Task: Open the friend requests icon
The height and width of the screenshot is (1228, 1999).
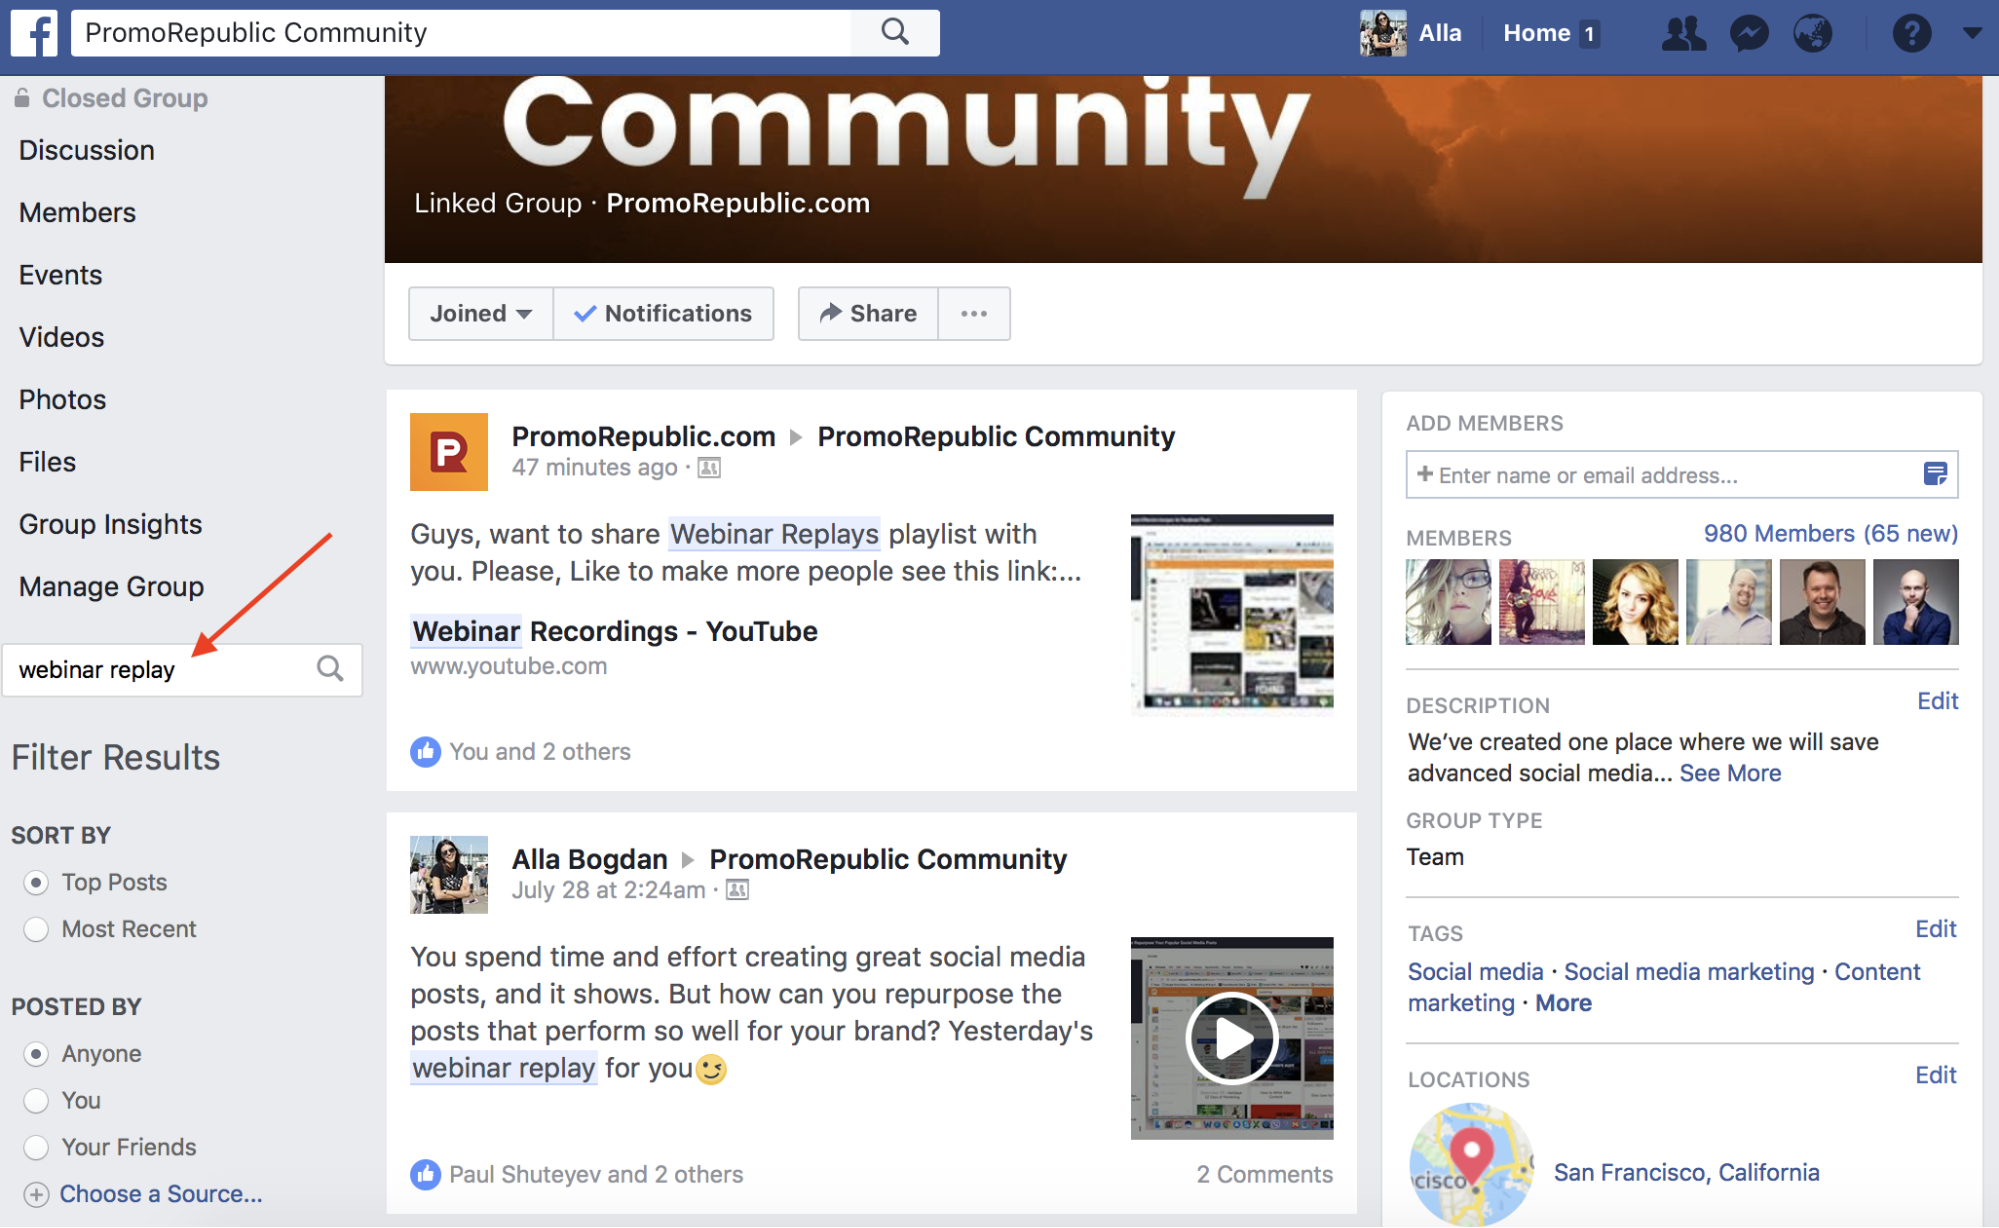Action: click(1683, 33)
